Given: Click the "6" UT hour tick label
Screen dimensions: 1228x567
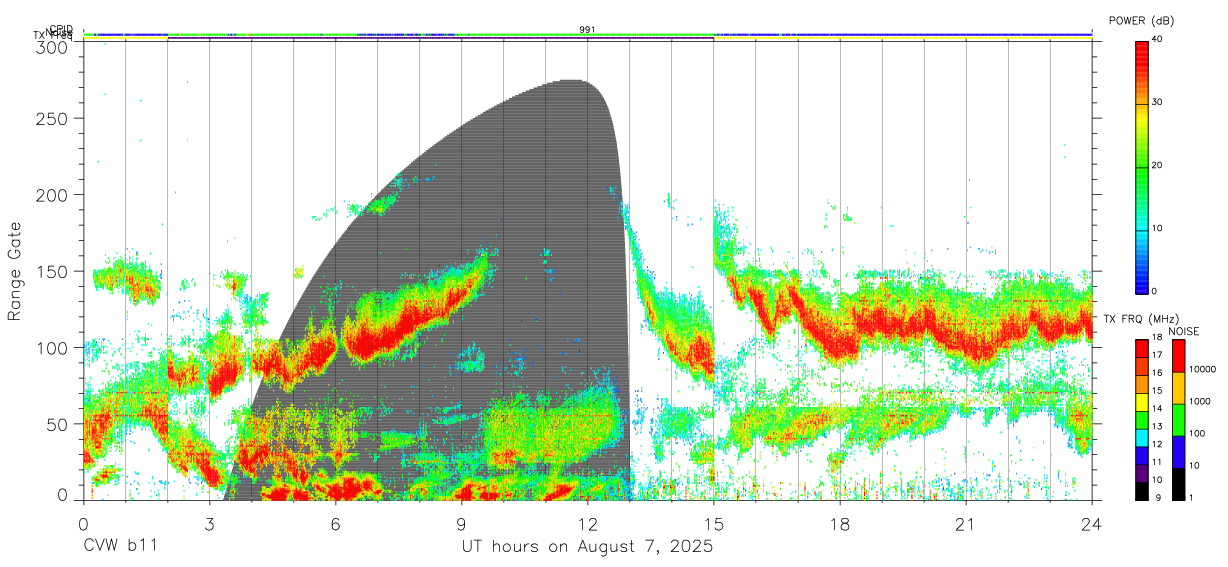Looking at the screenshot, I should click(x=336, y=523).
